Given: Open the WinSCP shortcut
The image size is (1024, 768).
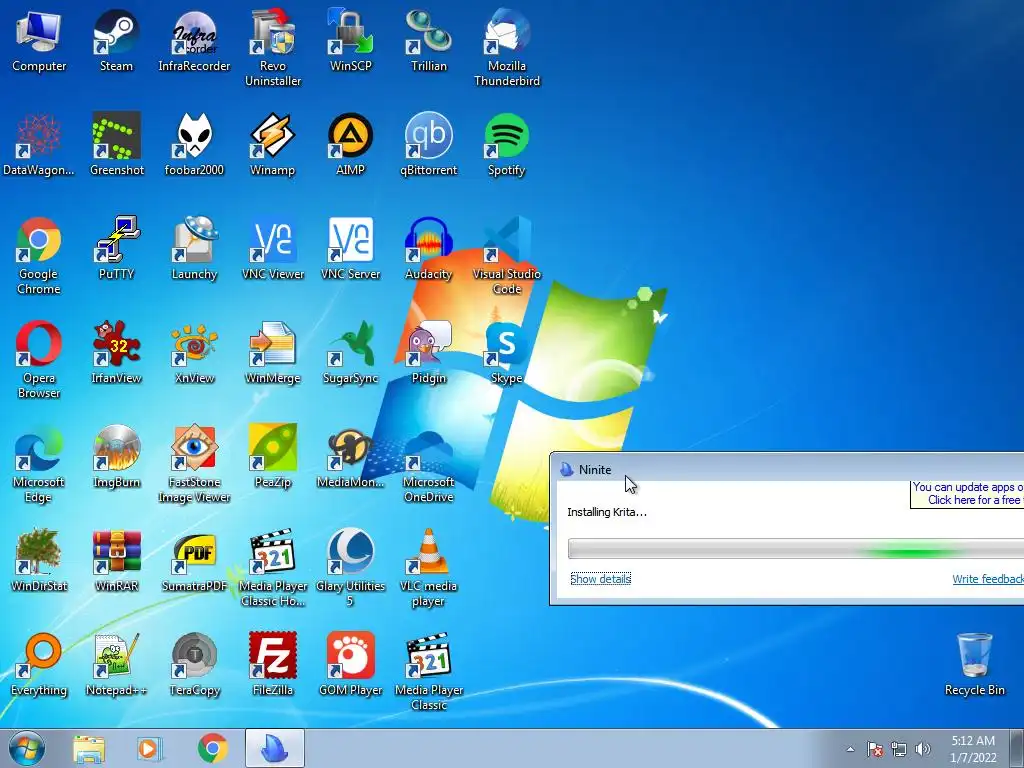Looking at the screenshot, I should click(x=351, y=40).
